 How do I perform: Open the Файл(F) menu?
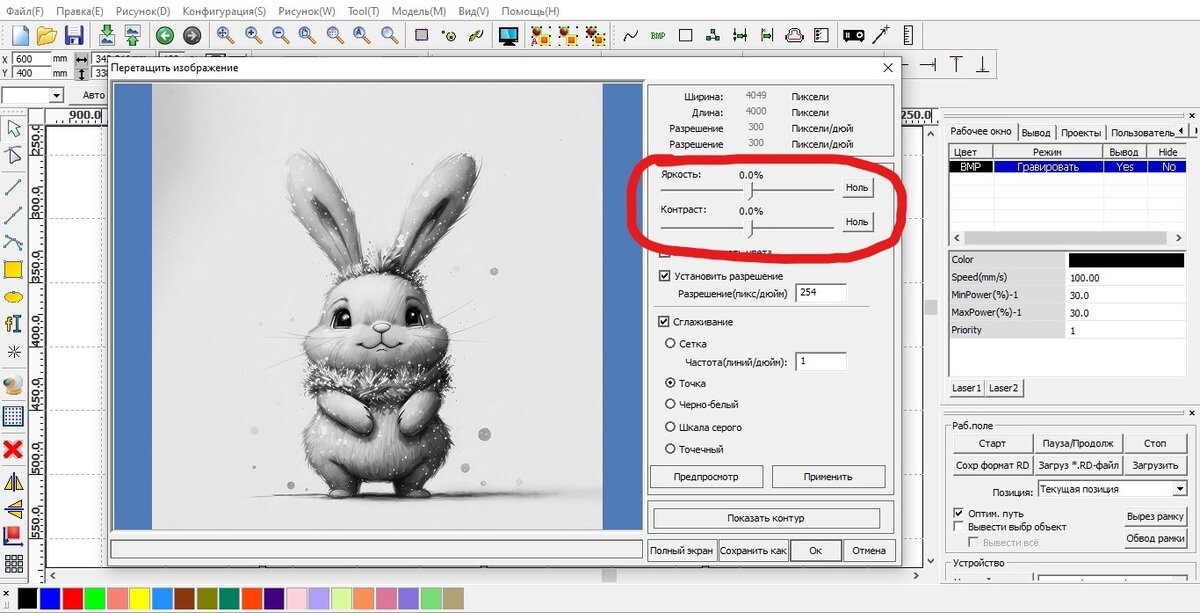click(24, 11)
